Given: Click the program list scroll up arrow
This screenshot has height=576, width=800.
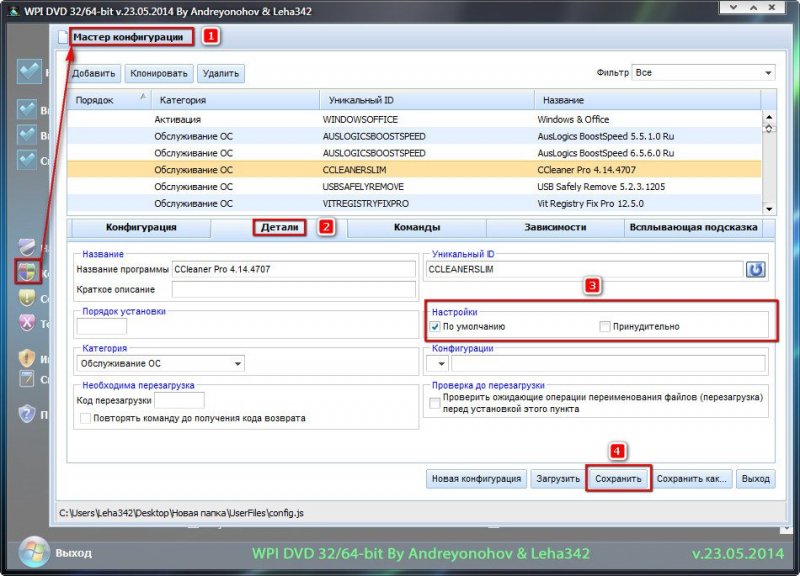Looking at the screenshot, I should 769,117.
